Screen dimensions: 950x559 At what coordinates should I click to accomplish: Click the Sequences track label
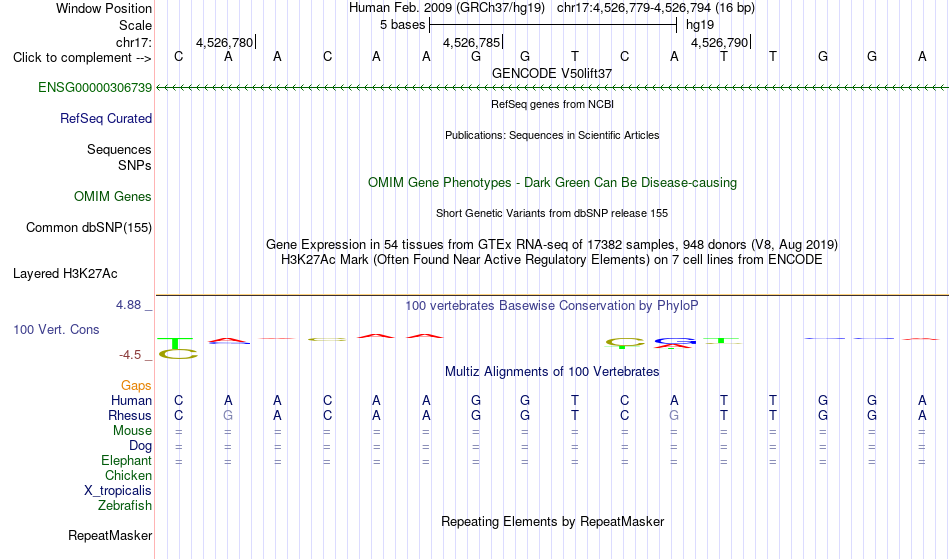pyautogui.click(x=119, y=149)
